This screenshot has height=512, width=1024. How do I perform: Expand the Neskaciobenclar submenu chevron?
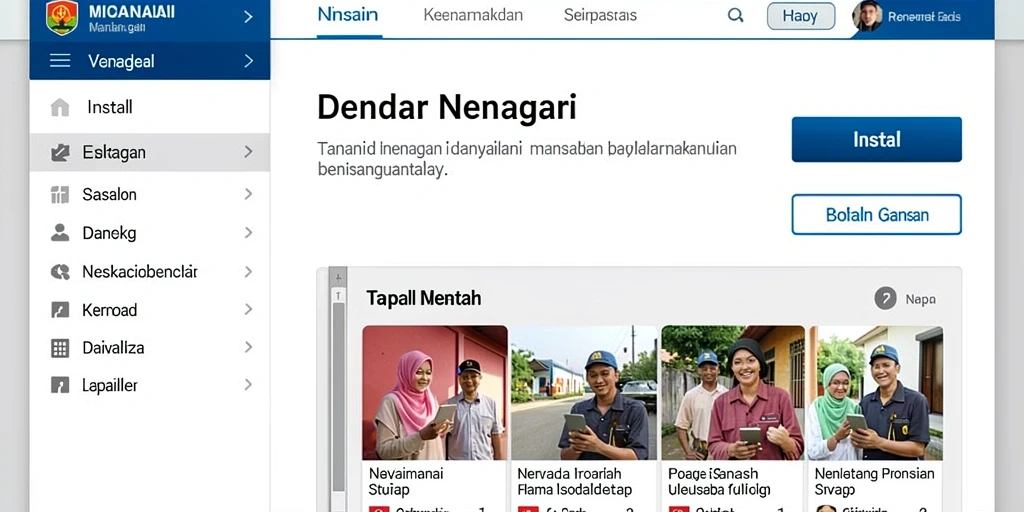[x=248, y=272]
